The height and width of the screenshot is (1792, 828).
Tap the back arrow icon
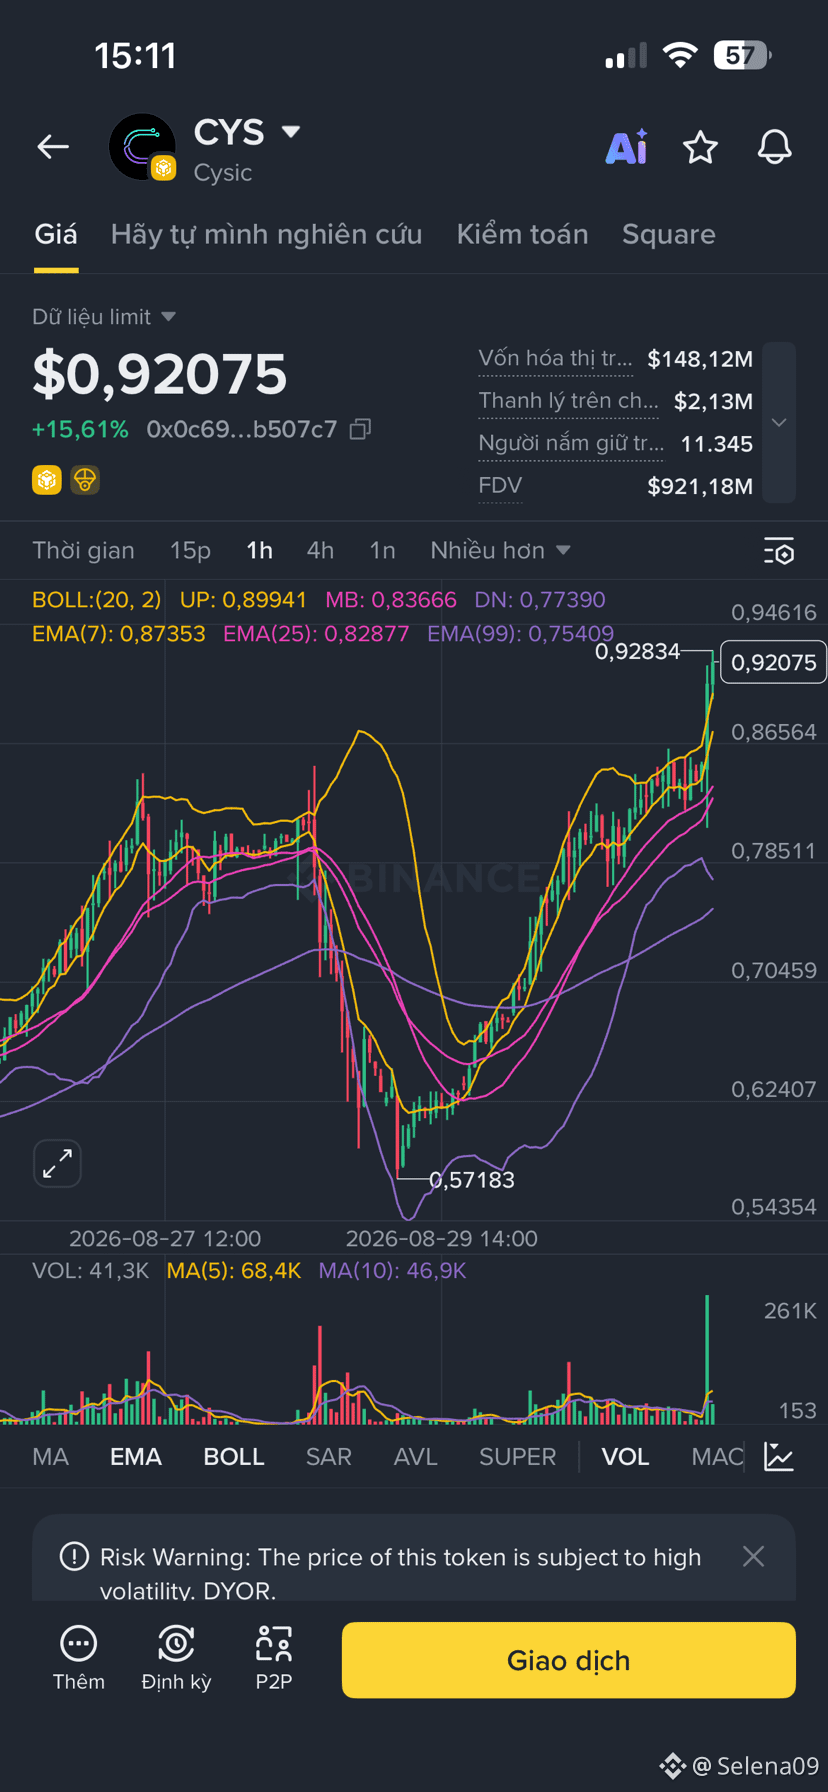(x=53, y=147)
